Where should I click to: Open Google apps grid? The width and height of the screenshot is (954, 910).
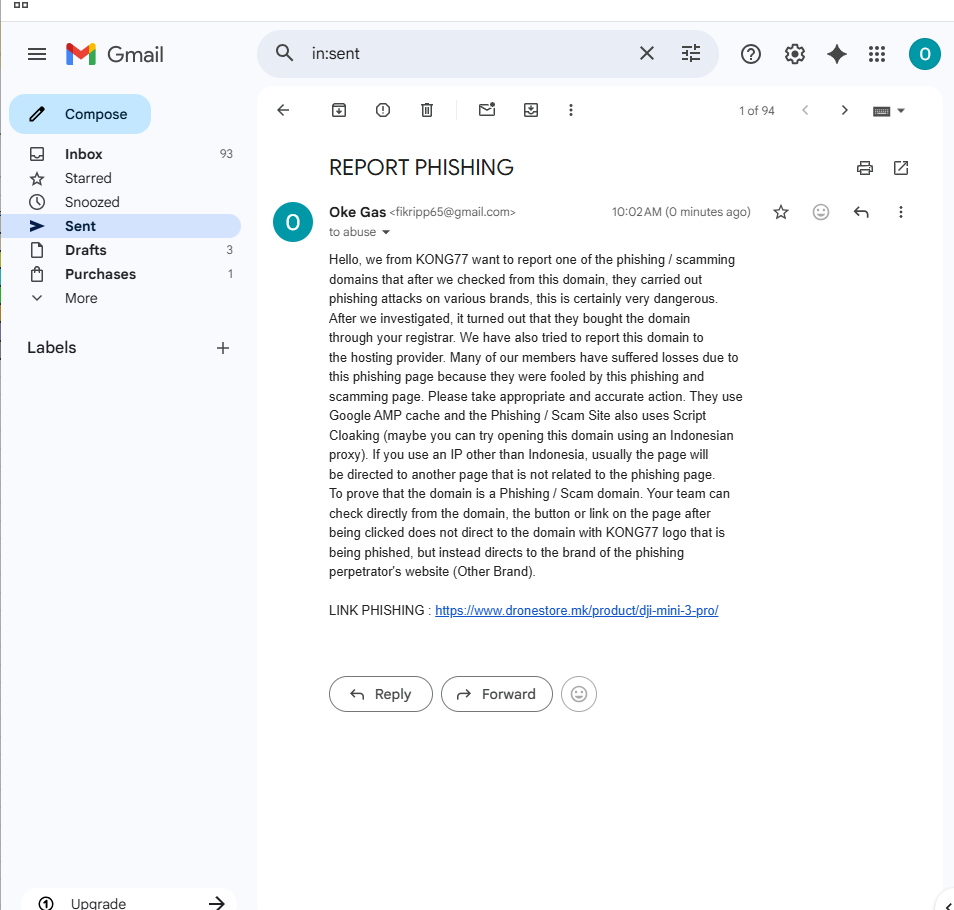pyautogui.click(x=877, y=54)
